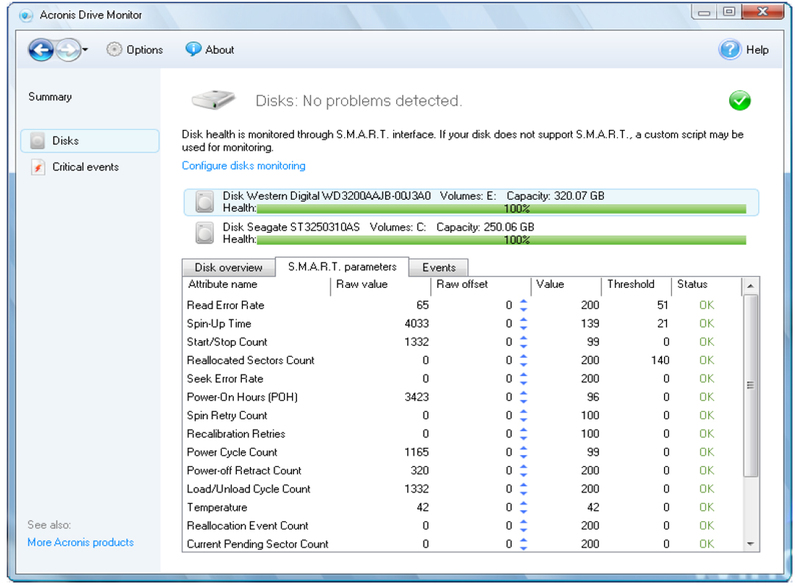800x586 pixels.
Task: Adjust Temperature raw offset spinner
Action: tap(523, 507)
